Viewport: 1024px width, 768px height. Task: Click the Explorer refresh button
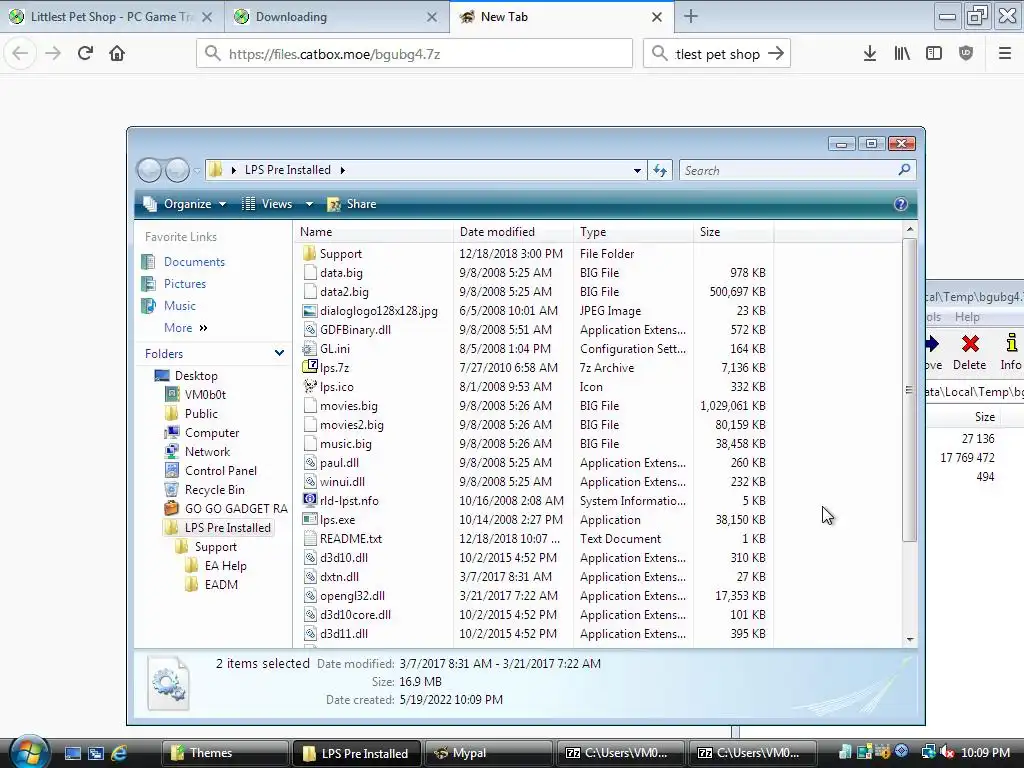[660, 170]
